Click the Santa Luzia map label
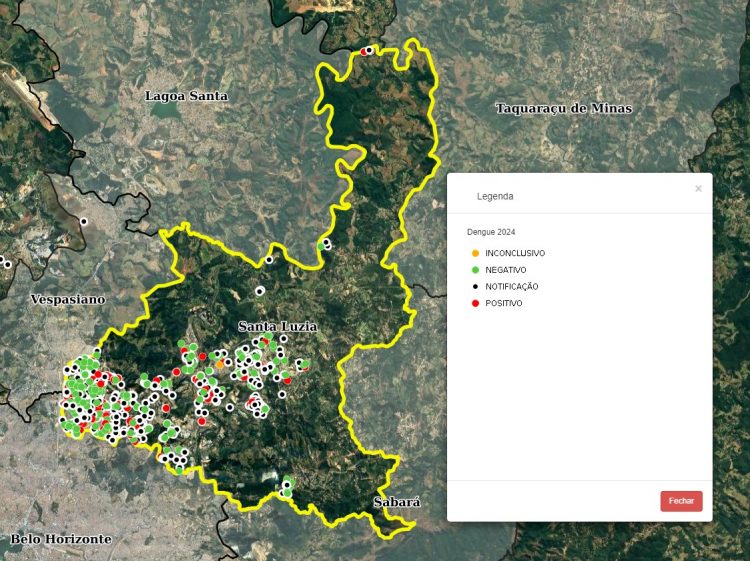 pos(277,327)
